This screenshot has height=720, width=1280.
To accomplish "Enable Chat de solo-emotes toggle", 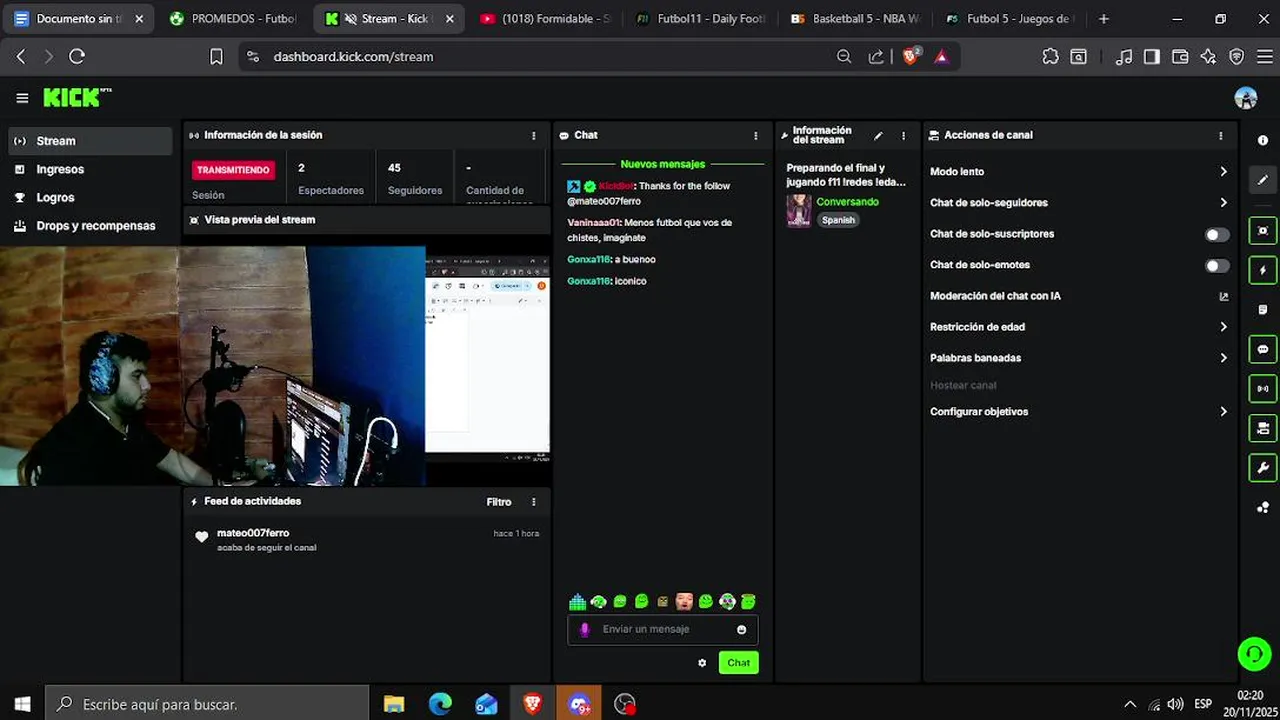I will click(1217, 265).
